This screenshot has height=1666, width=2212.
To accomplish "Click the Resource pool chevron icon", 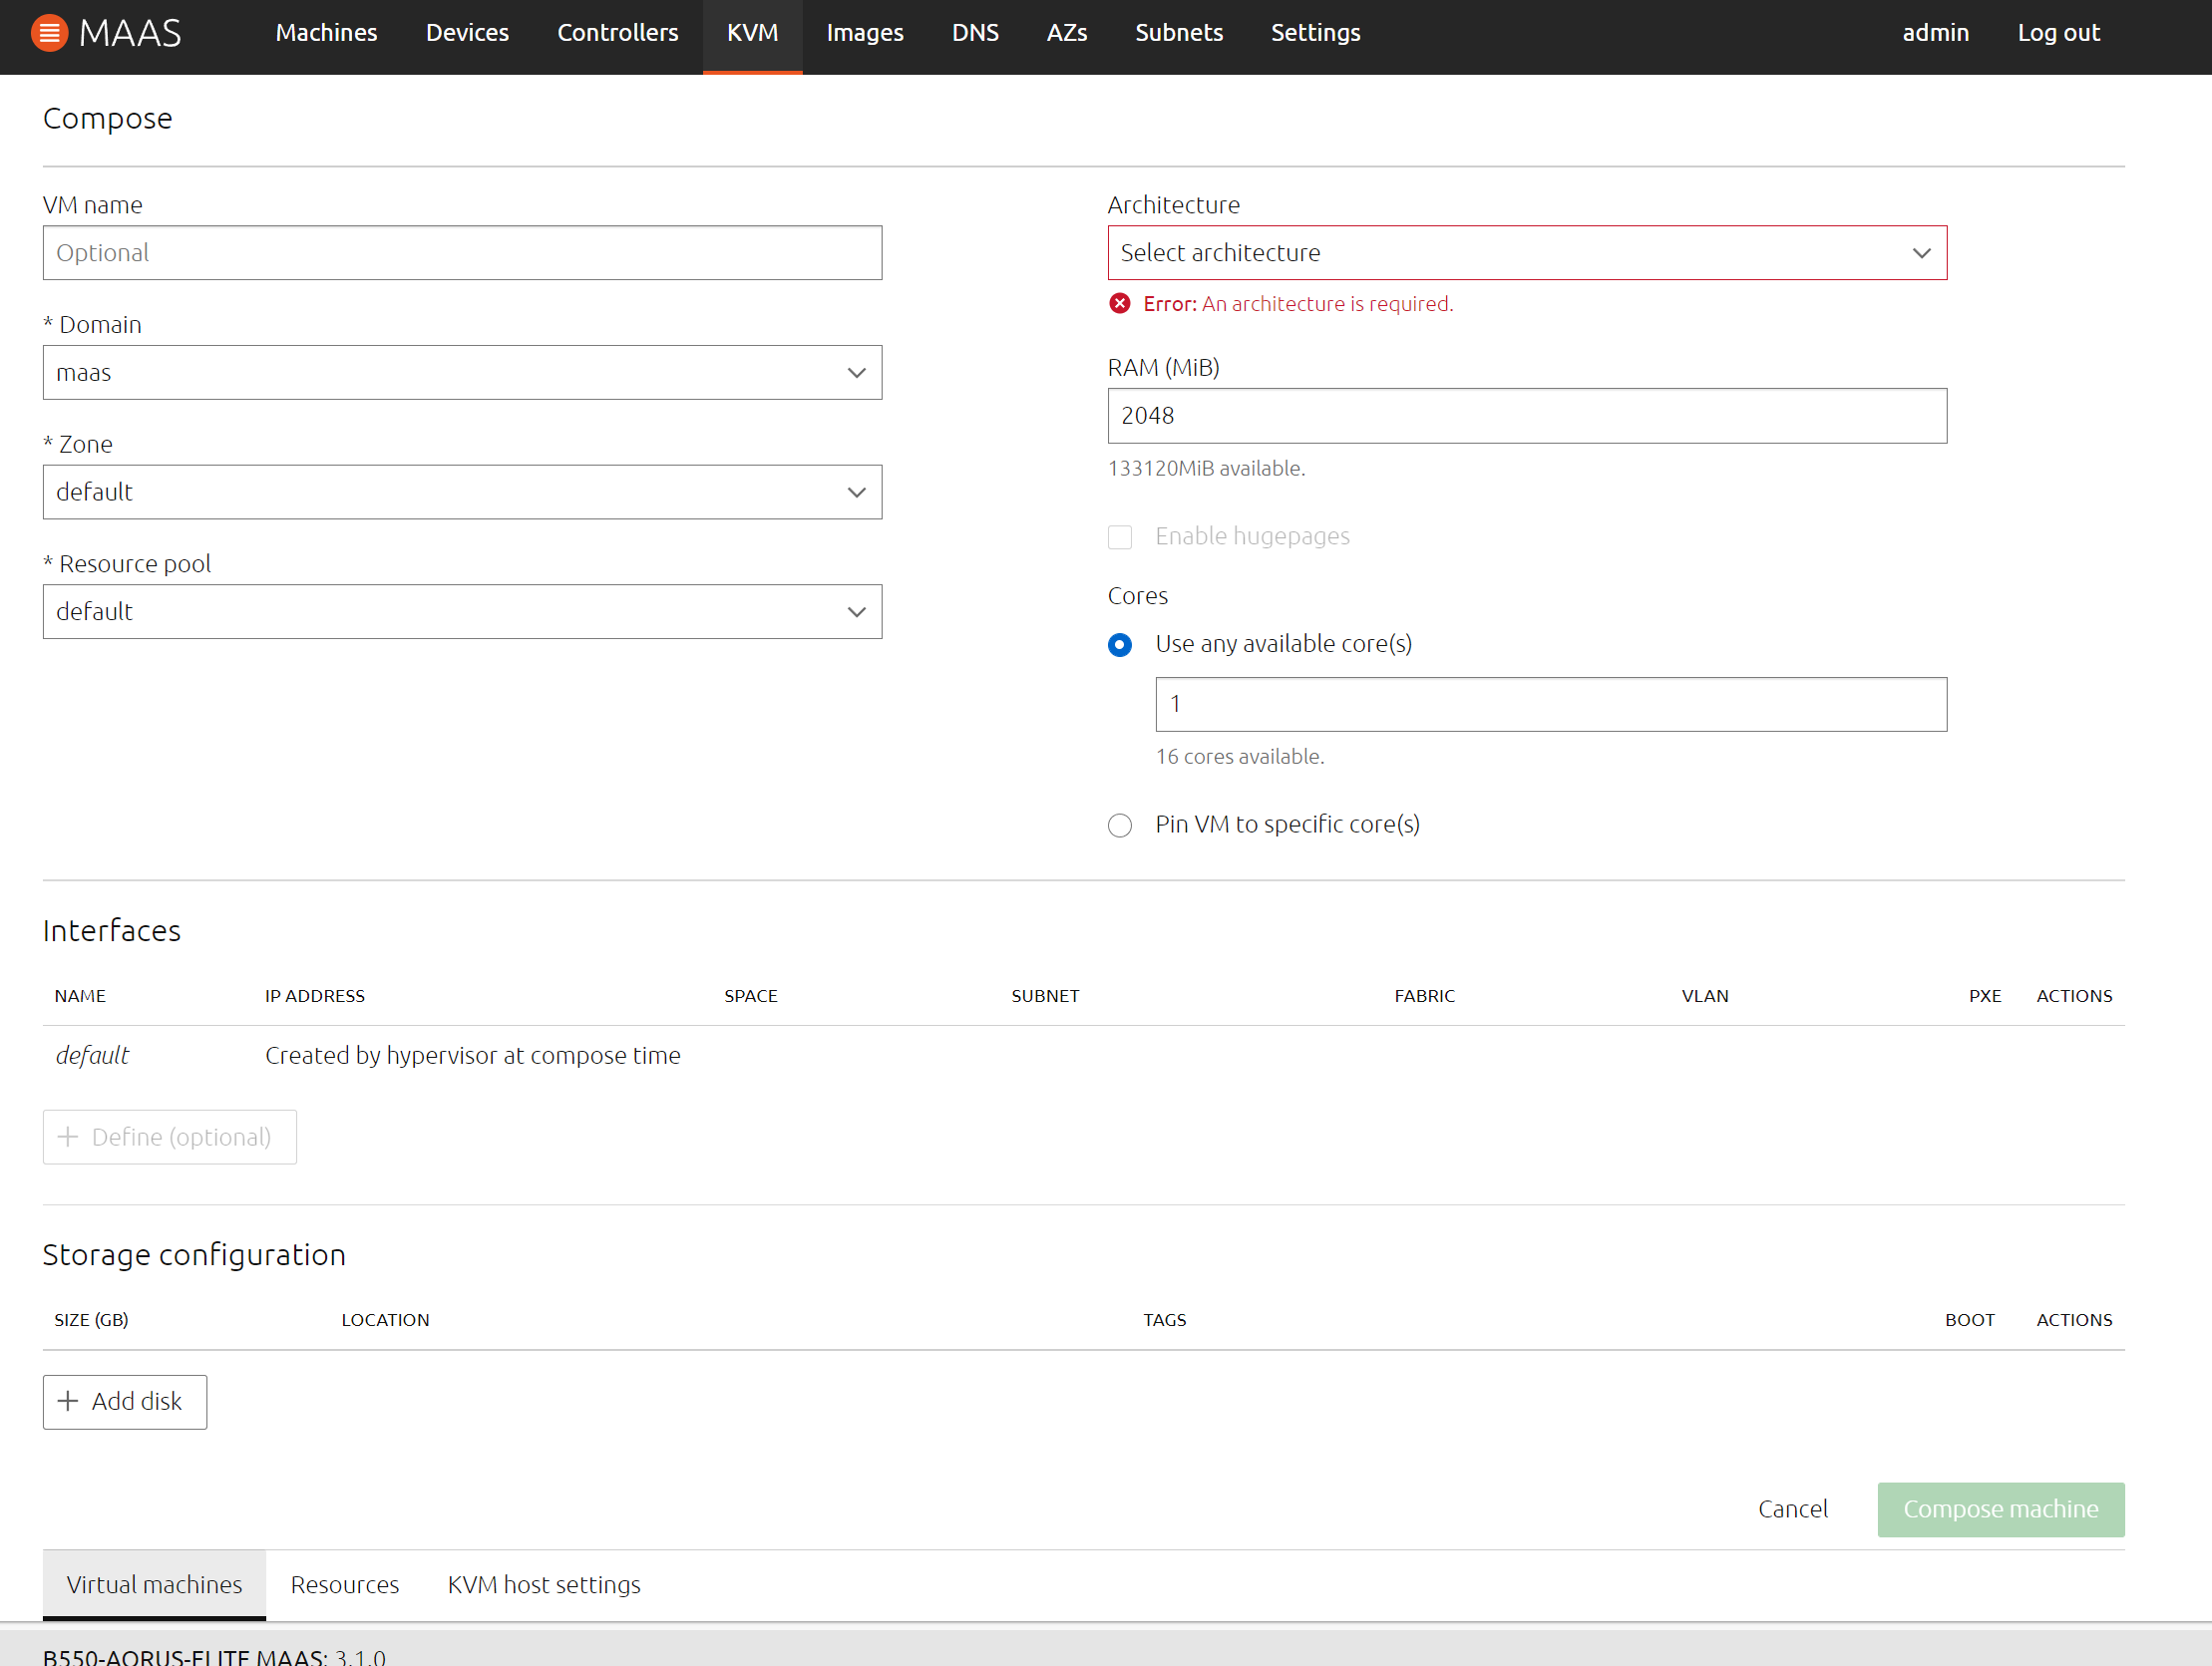I will tap(856, 612).
